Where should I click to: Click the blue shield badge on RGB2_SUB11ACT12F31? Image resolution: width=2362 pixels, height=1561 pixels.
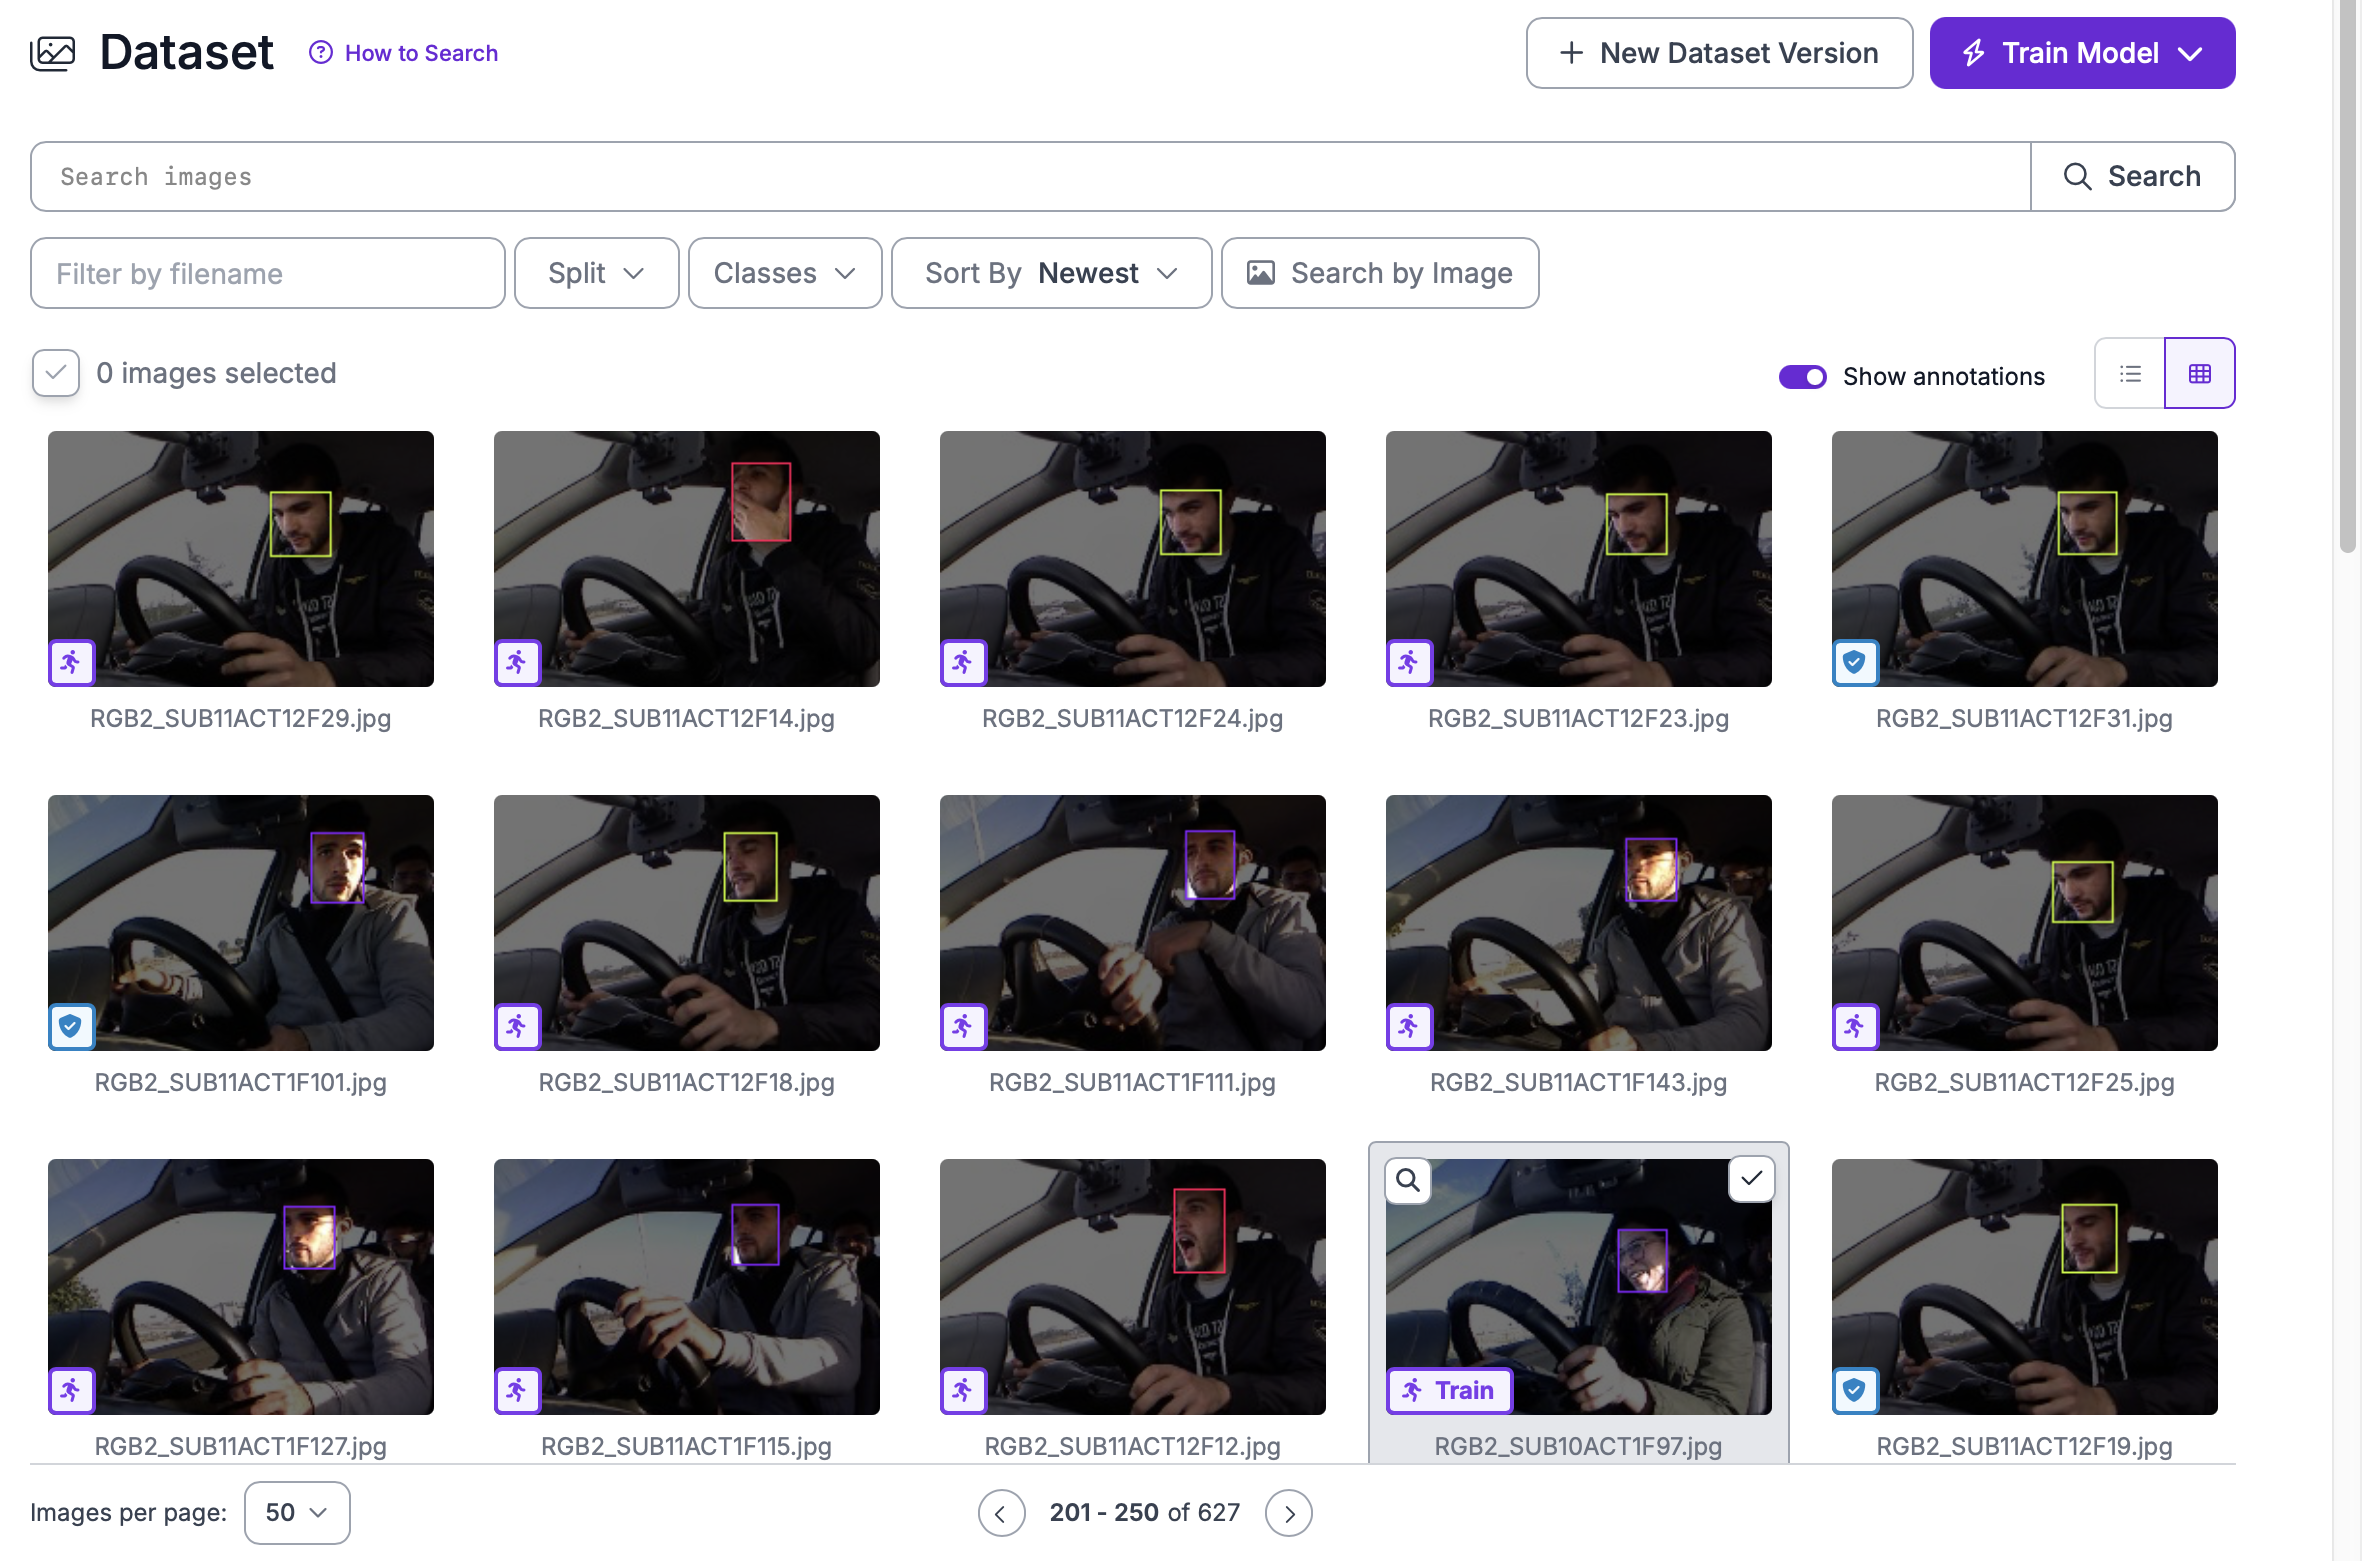click(1855, 662)
